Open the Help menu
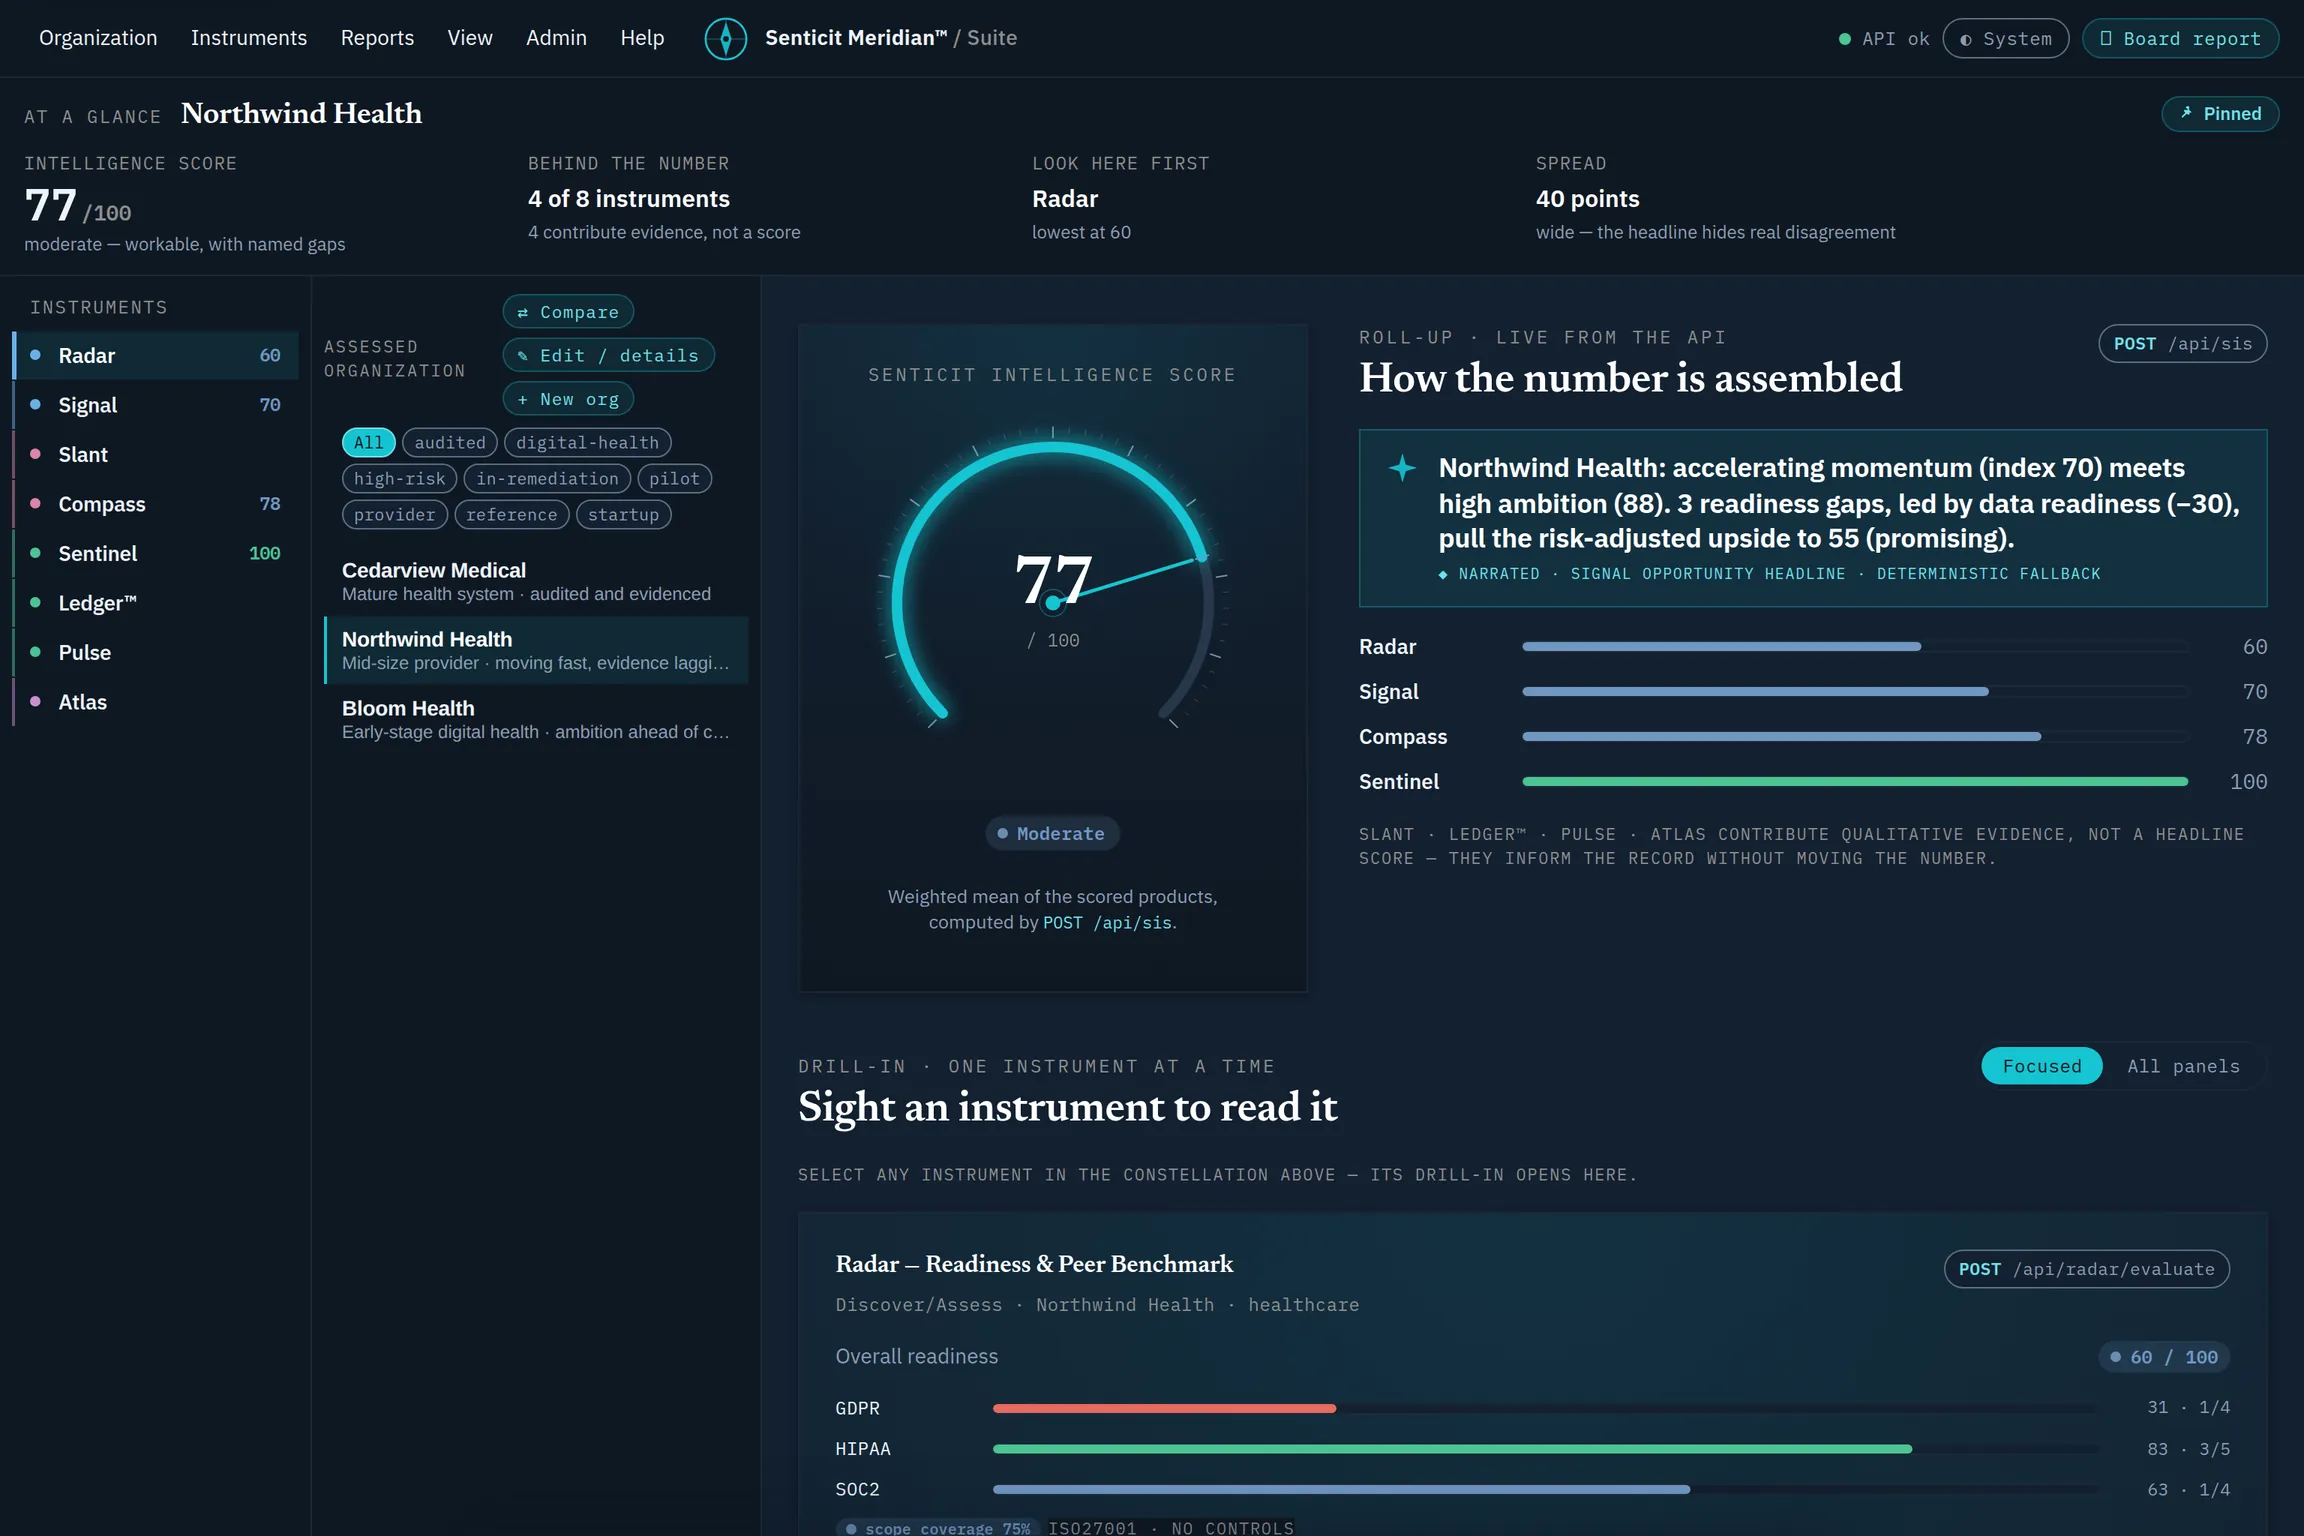 642,38
